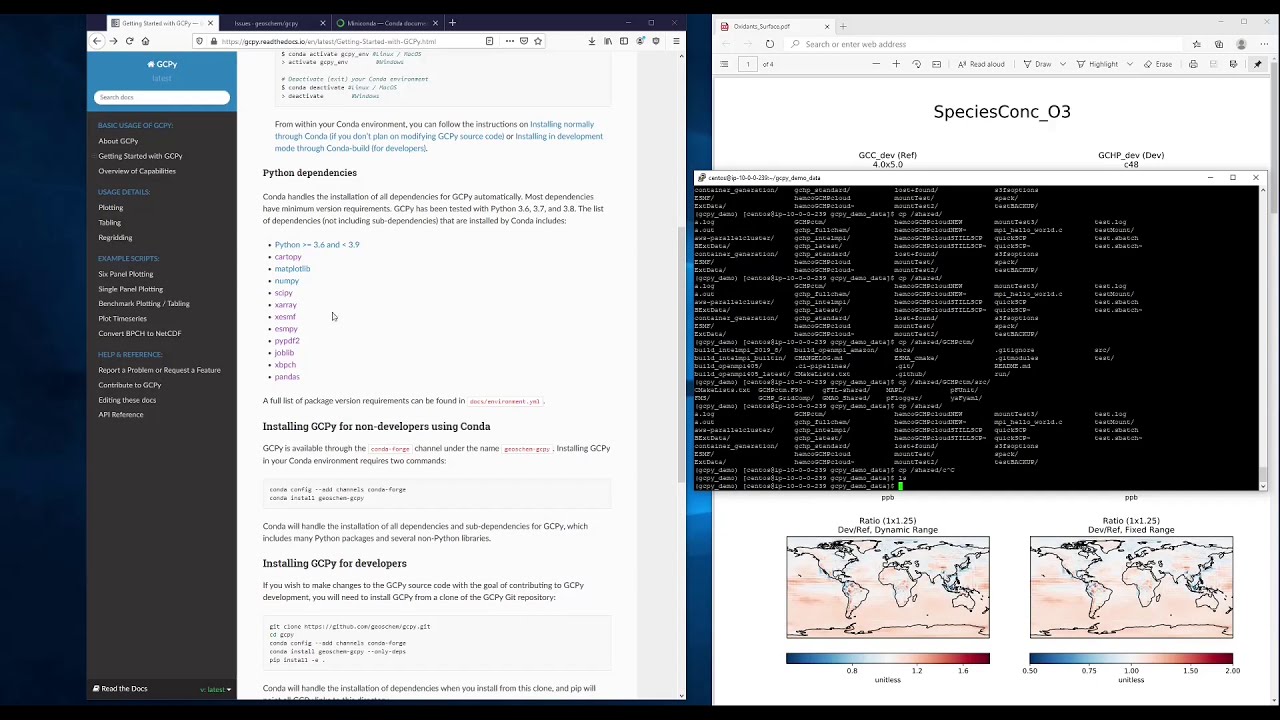This screenshot has width=1280, height=720.
Task: Open 'Benchmark Plotting / Tabling' sidebar entry
Action: pyautogui.click(x=144, y=304)
